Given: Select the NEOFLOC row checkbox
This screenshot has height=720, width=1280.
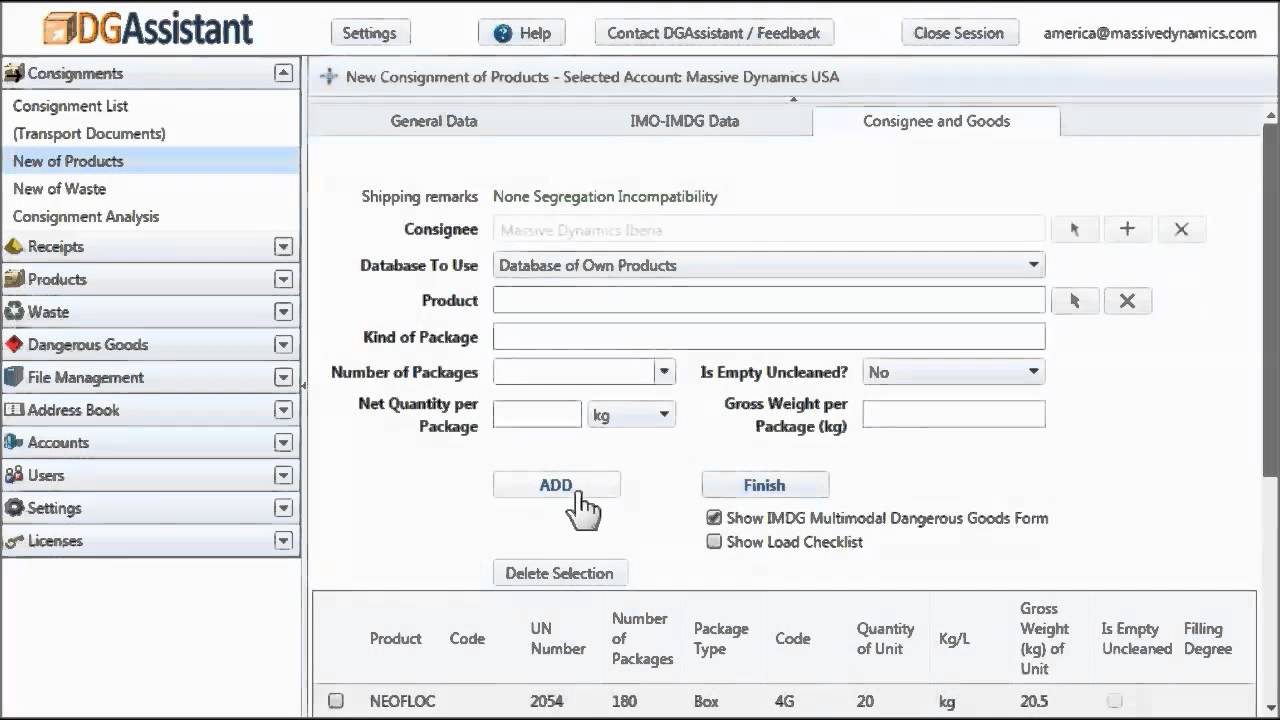Looking at the screenshot, I should (336, 701).
